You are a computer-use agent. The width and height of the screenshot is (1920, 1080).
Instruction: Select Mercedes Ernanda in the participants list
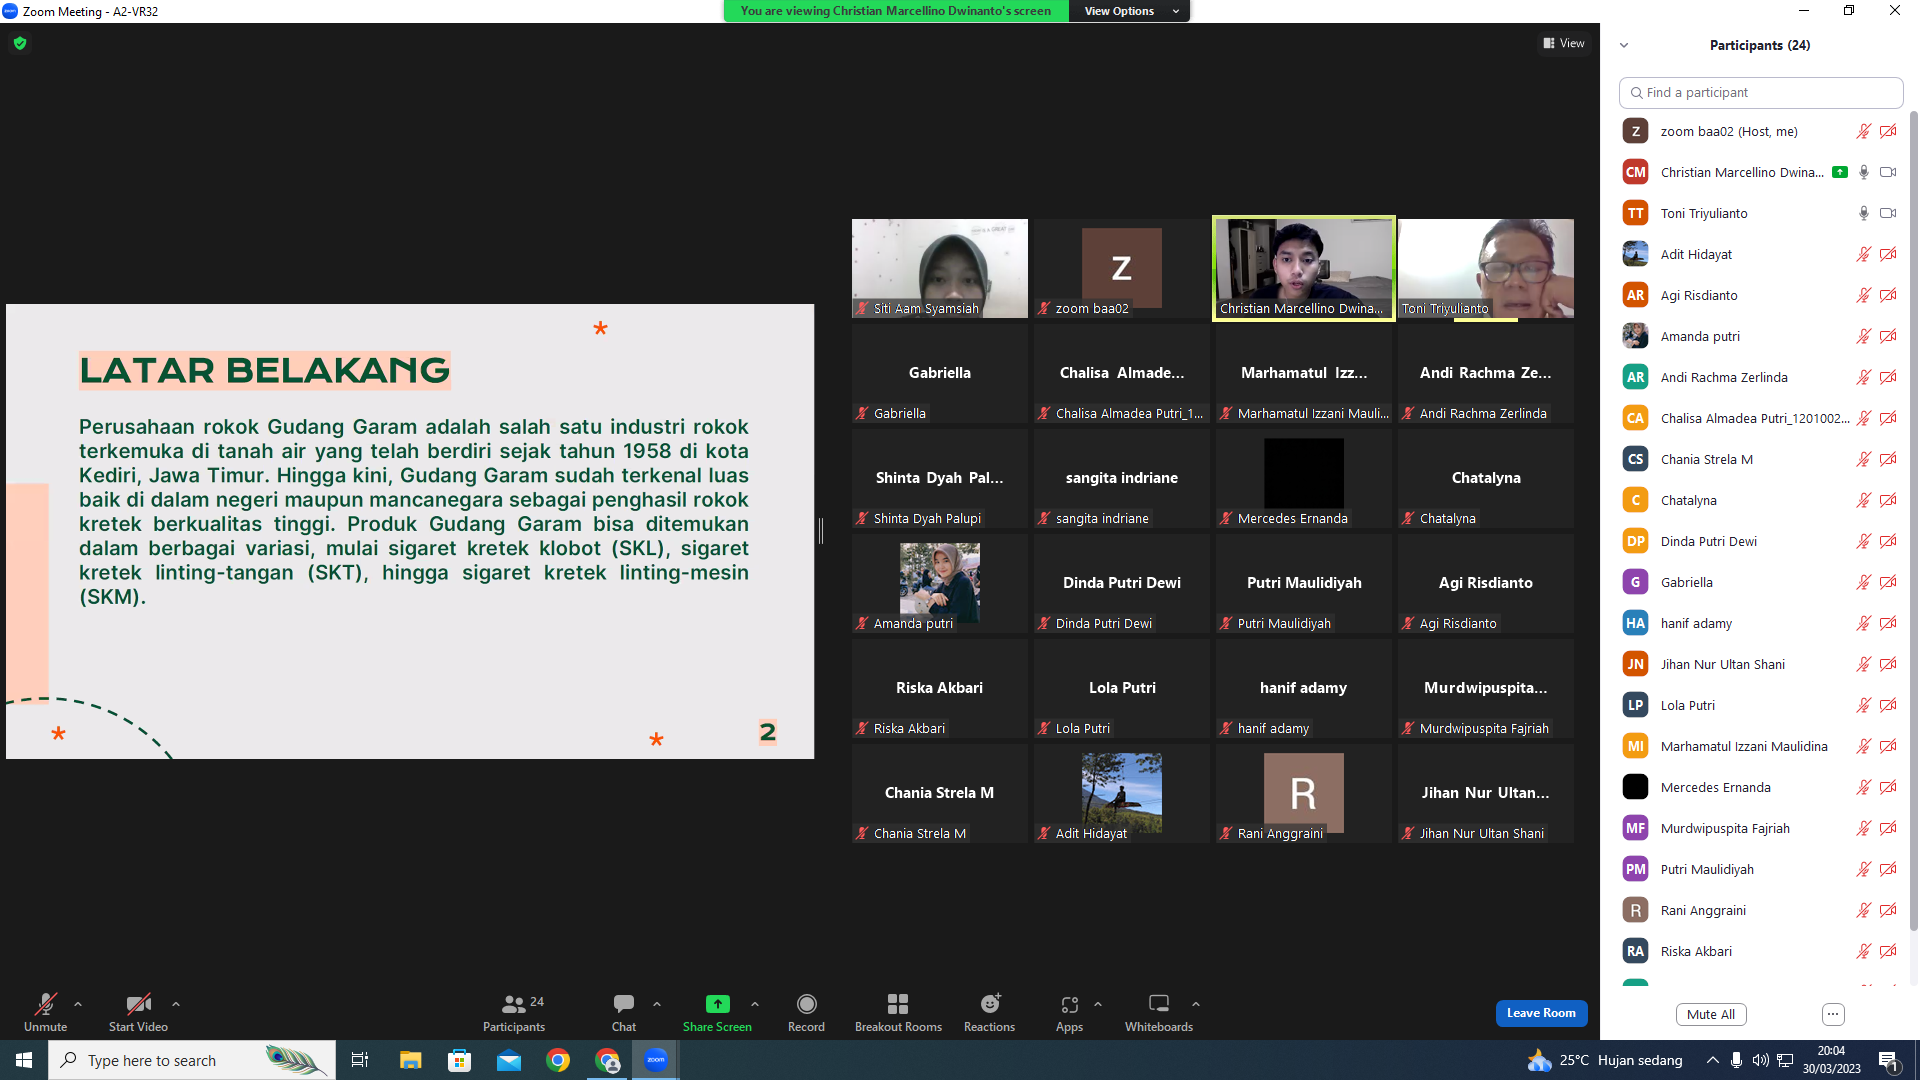[1761, 787]
